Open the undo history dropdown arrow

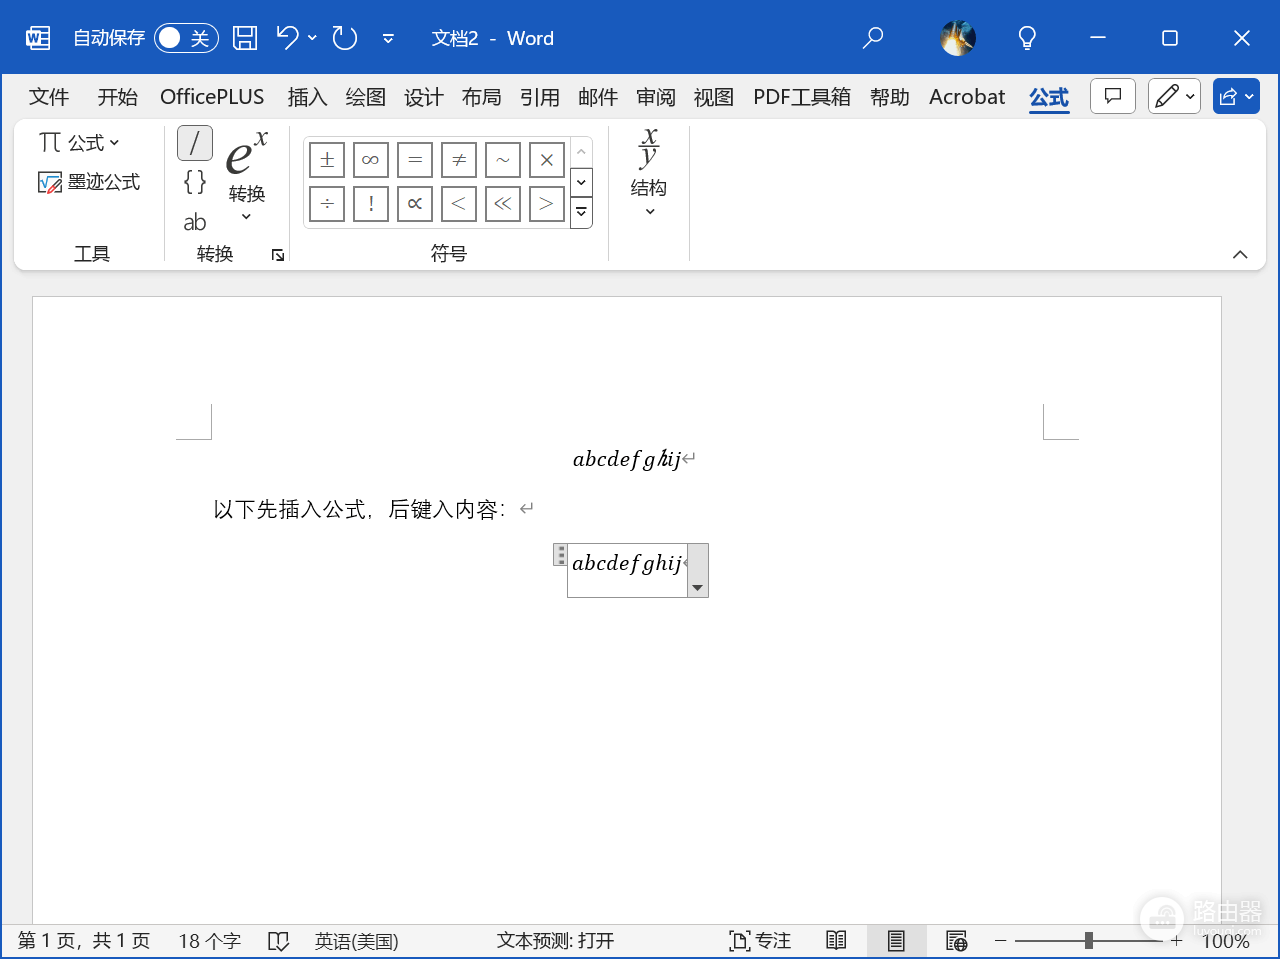tap(312, 38)
